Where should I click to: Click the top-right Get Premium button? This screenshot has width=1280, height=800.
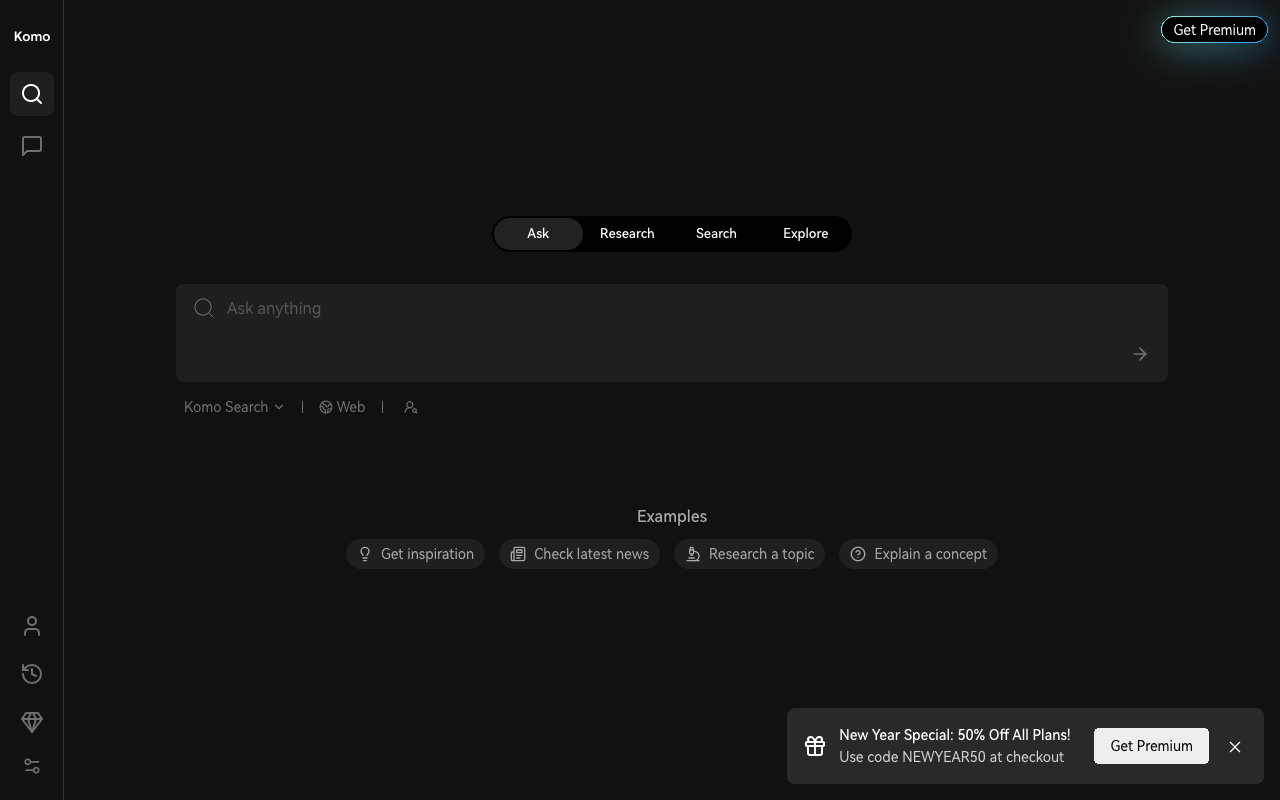click(x=1214, y=30)
